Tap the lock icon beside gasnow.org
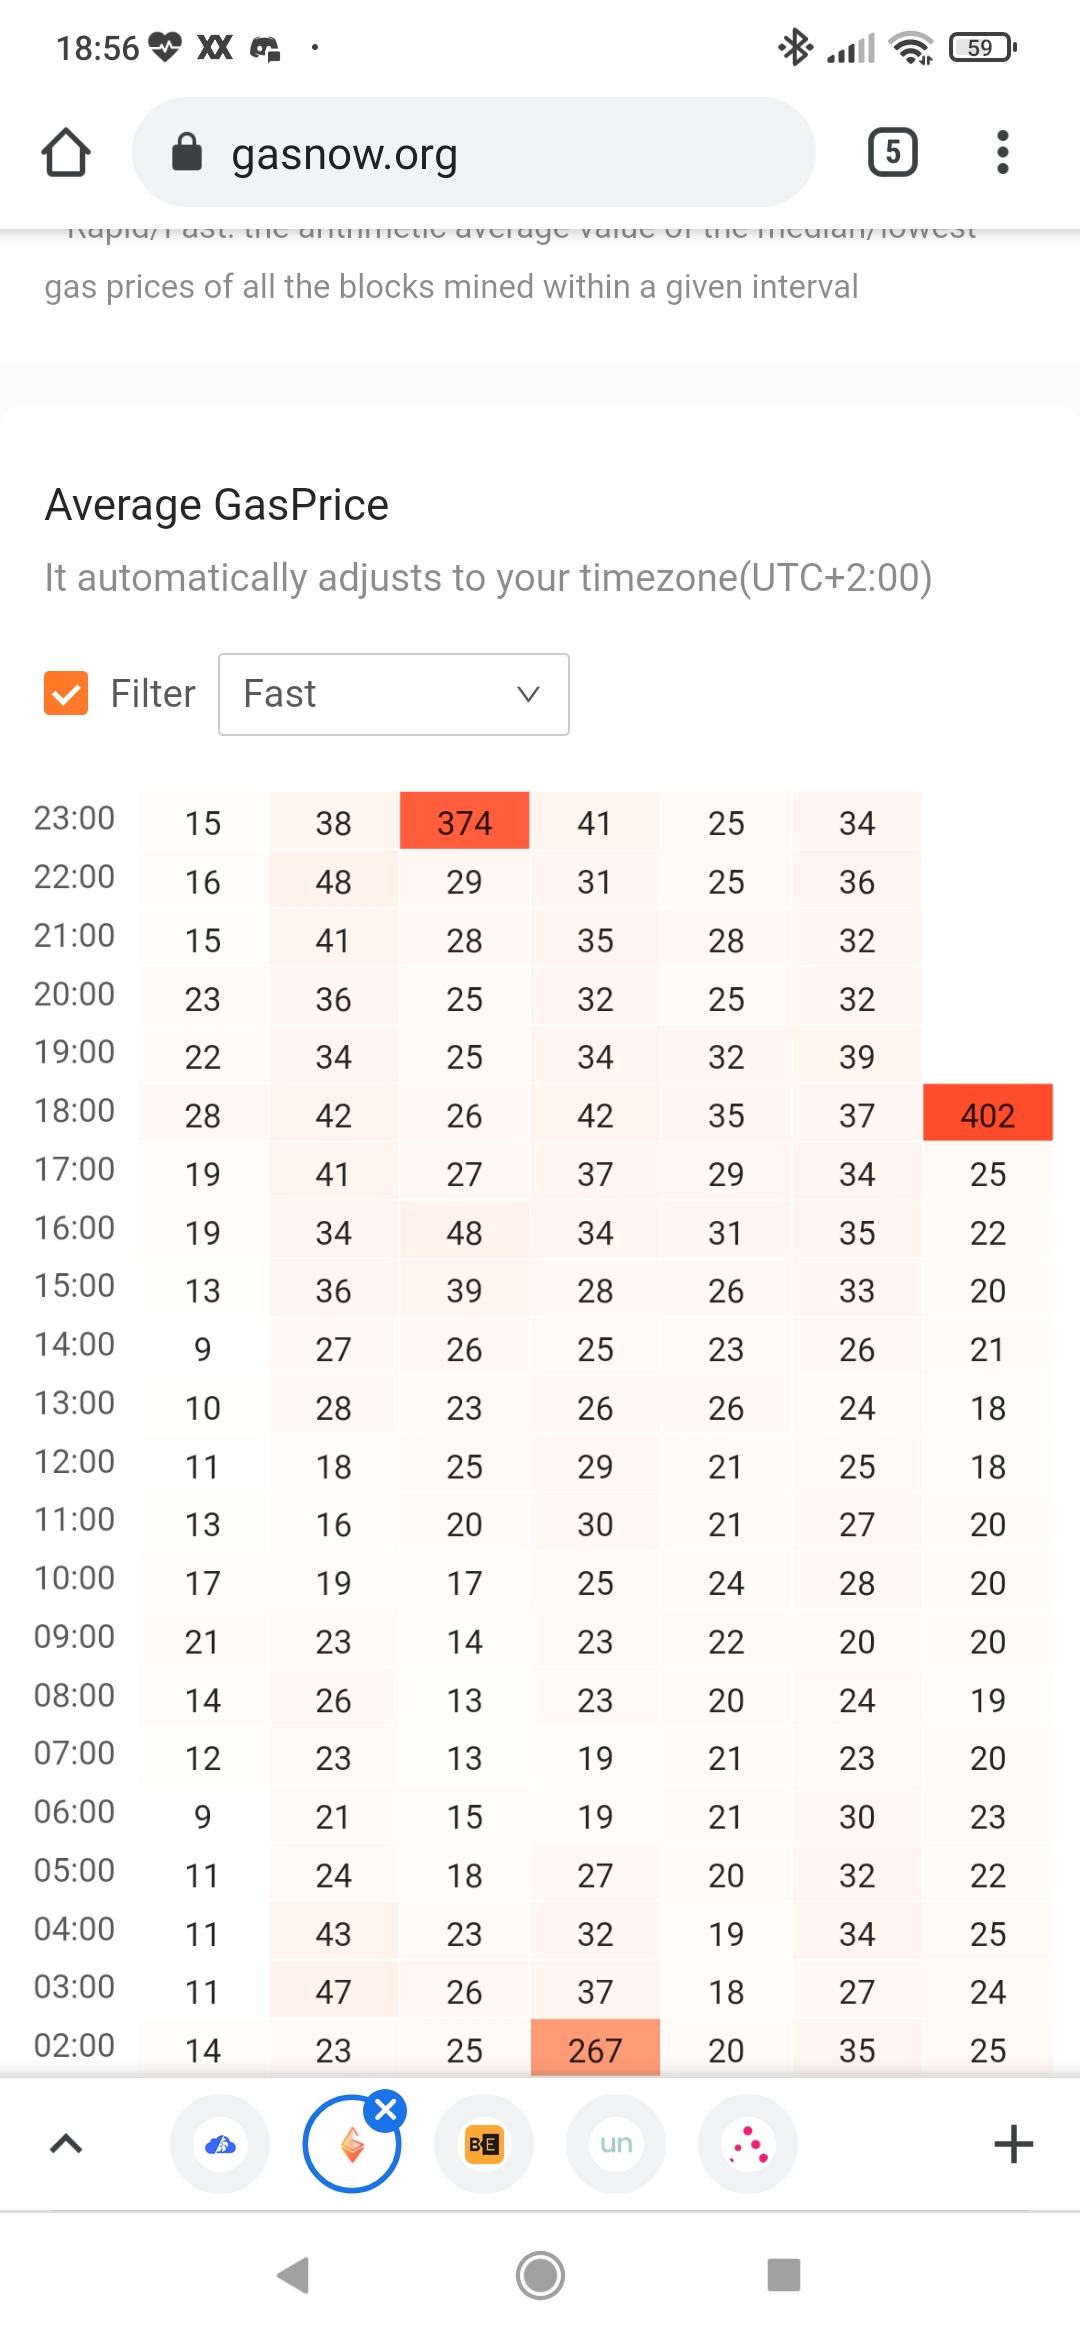This screenshot has height=2340, width=1080. pyautogui.click(x=187, y=152)
